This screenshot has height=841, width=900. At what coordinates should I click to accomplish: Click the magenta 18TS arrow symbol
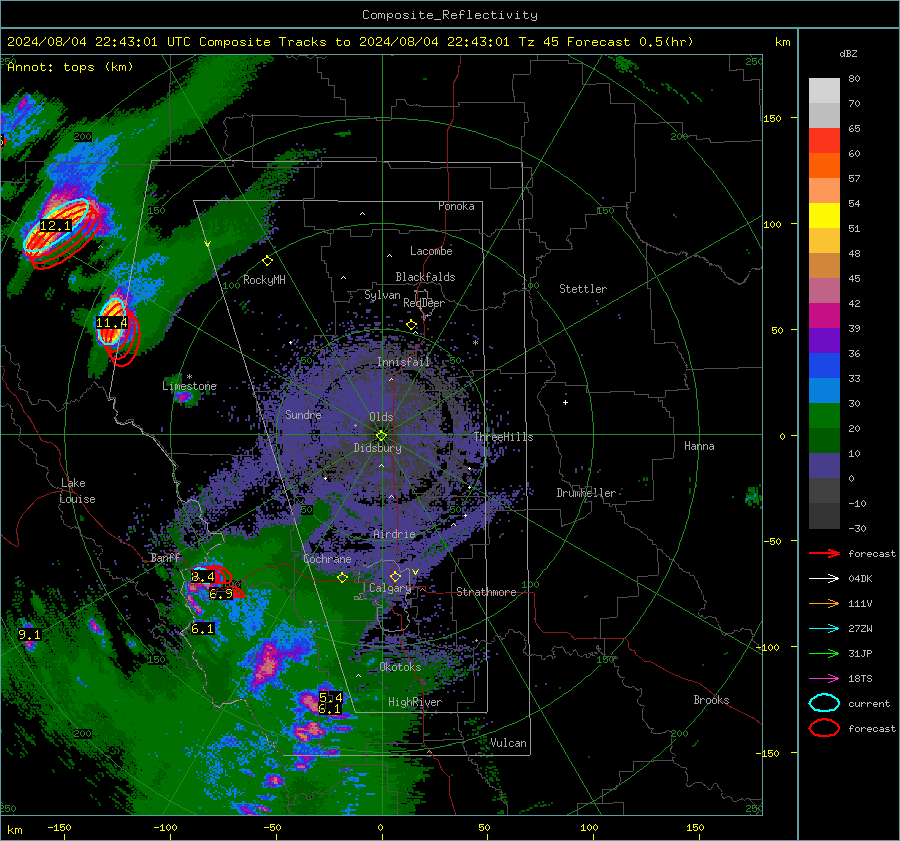coord(824,679)
